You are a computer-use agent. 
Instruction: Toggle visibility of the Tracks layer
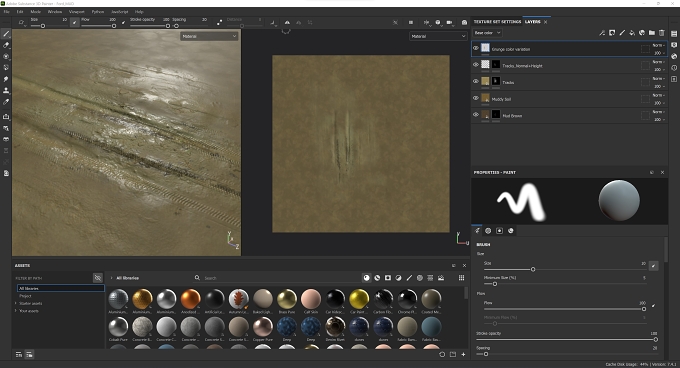476,81
